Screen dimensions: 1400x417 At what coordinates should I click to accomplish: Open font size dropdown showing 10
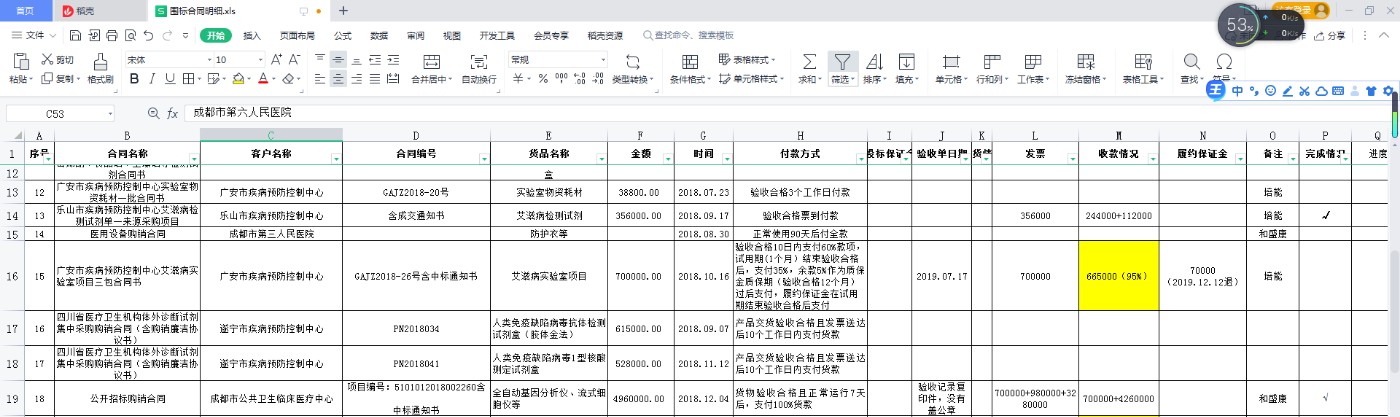click(x=258, y=60)
